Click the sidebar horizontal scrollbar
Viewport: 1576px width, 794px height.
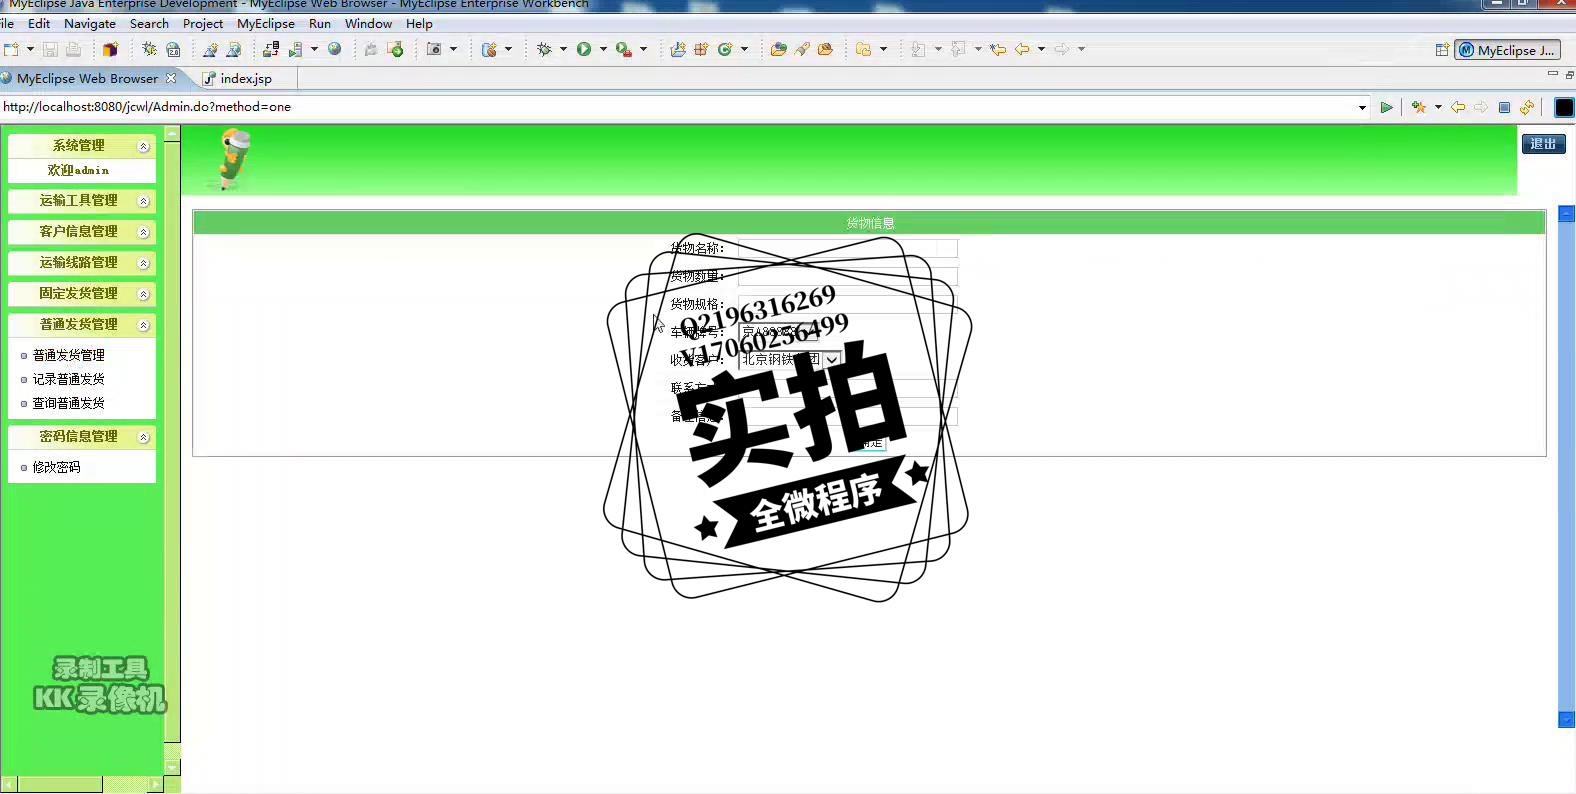[x=82, y=785]
